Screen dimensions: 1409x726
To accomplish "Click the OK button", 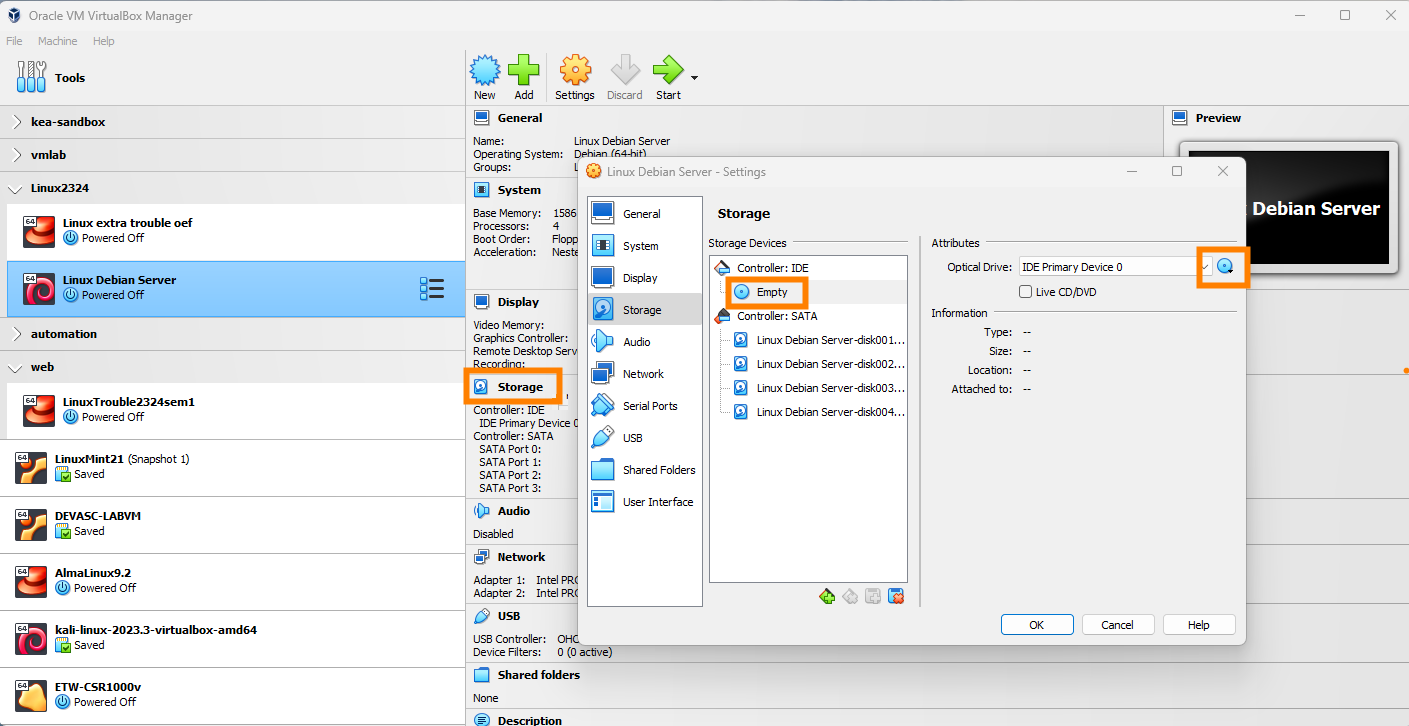I will 1037,625.
